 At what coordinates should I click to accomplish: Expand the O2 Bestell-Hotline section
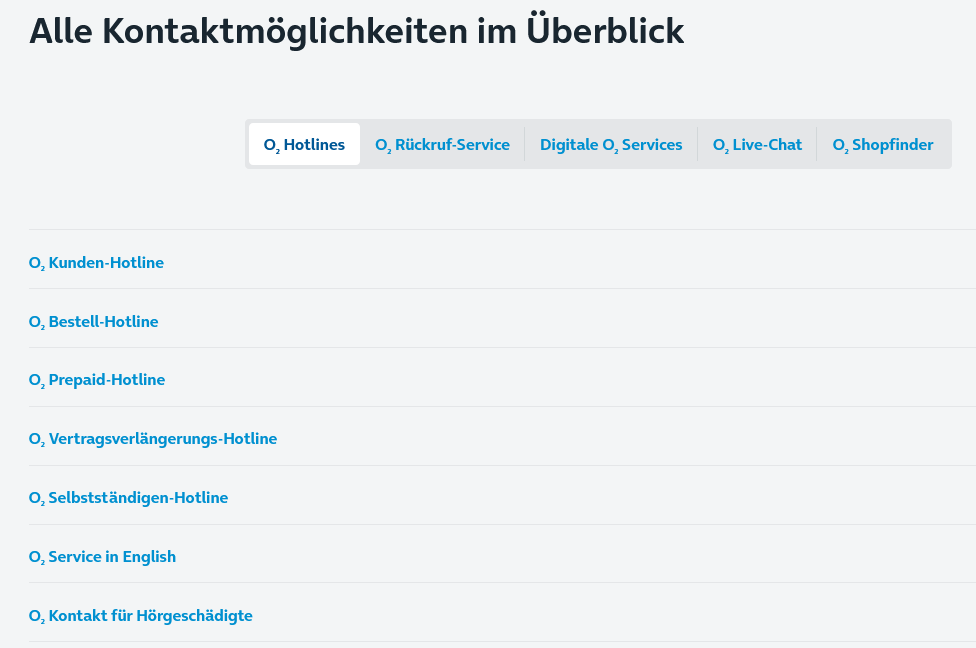click(x=502, y=318)
